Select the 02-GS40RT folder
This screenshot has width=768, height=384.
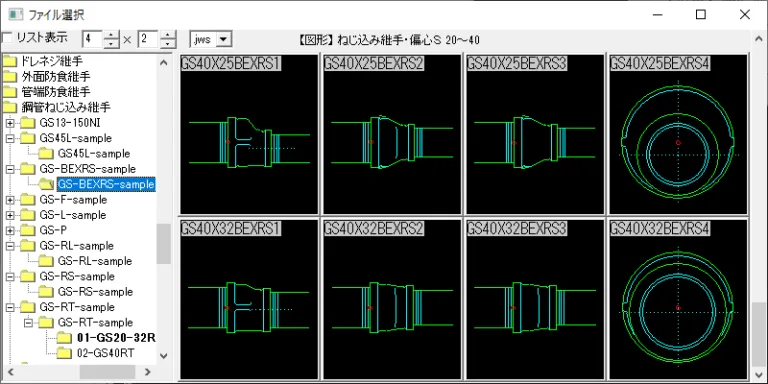tap(106, 353)
